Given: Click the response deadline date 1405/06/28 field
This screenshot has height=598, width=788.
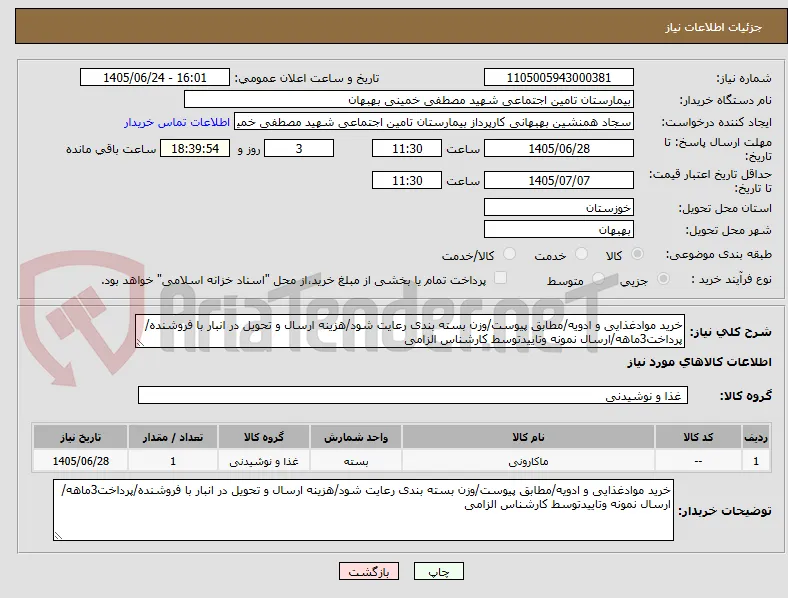Looking at the screenshot, I should (x=558, y=149).
